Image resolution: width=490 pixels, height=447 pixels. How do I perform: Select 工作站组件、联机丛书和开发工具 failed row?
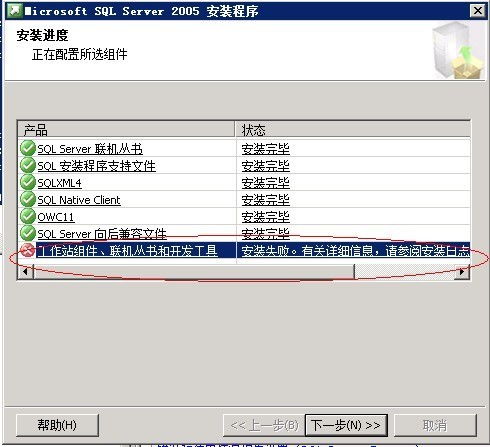click(x=244, y=251)
